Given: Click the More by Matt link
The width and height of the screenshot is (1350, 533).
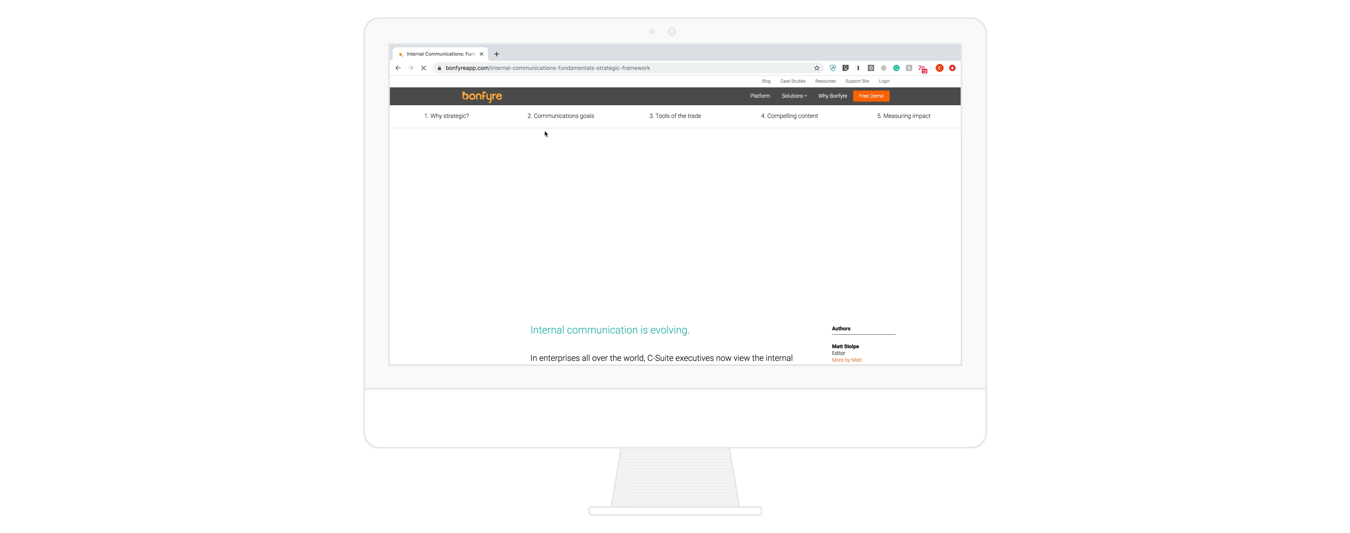Looking at the screenshot, I should tap(847, 360).
